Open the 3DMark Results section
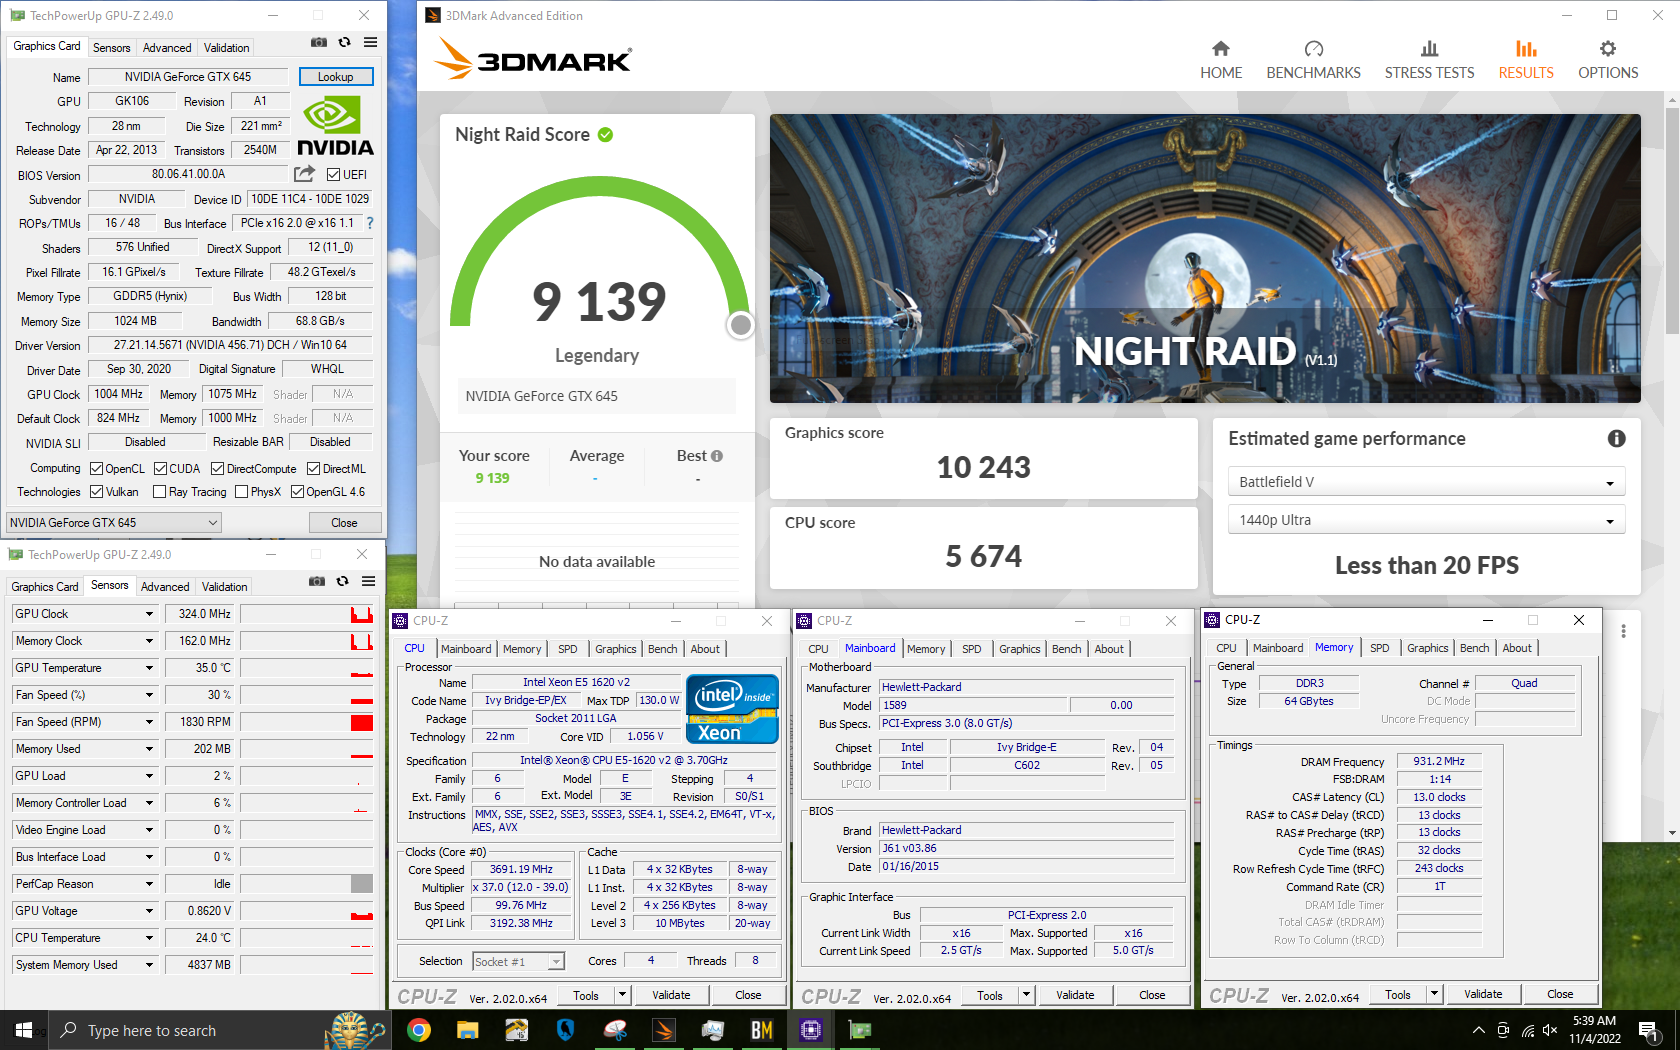The width and height of the screenshot is (1680, 1050). [1525, 60]
